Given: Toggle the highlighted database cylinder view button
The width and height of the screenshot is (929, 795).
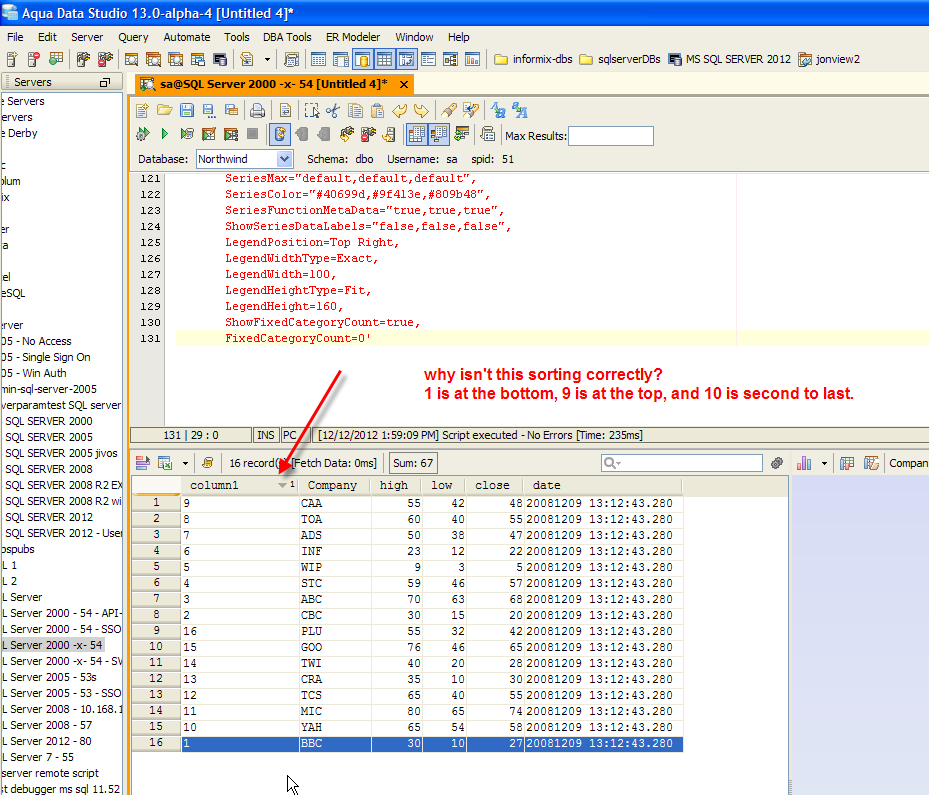Looking at the screenshot, I should [362, 59].
